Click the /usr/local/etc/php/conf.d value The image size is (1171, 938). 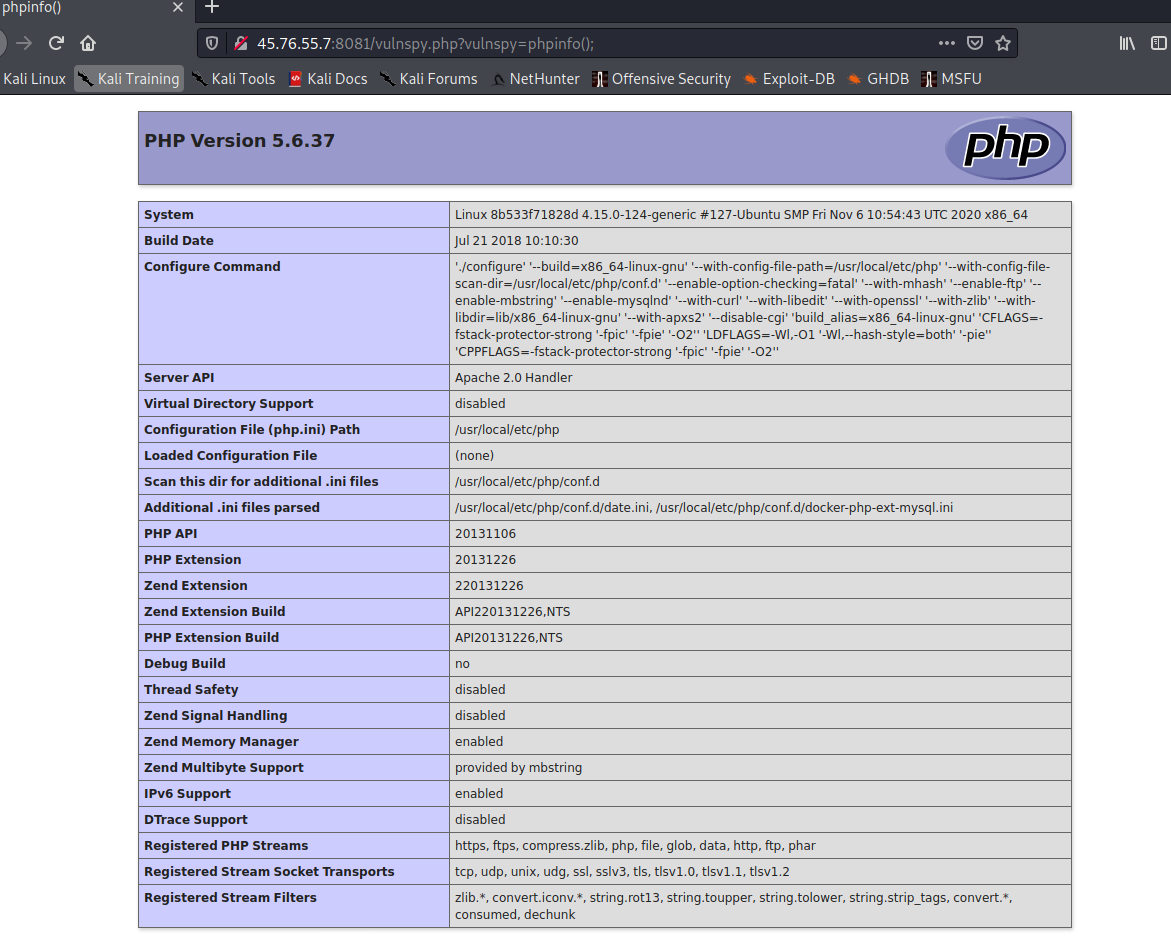pyautogui.click(x=527, y=482)
